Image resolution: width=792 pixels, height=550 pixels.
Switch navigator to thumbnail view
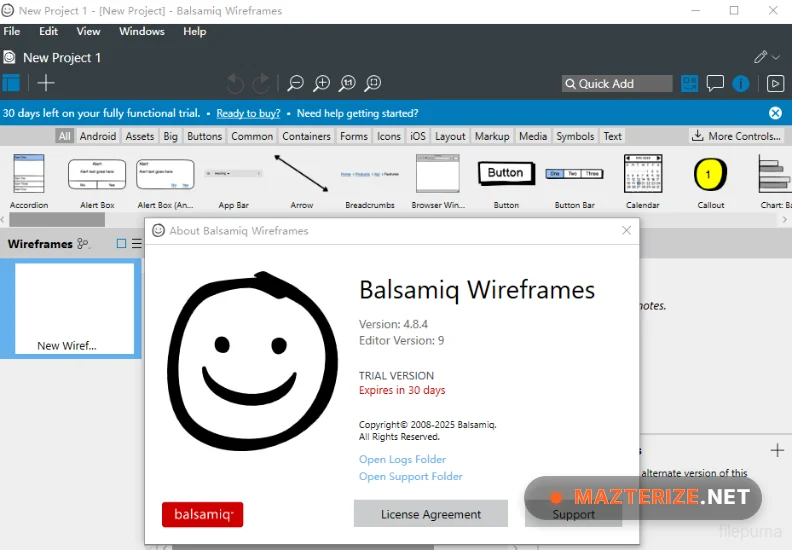[x=121, y=243]
